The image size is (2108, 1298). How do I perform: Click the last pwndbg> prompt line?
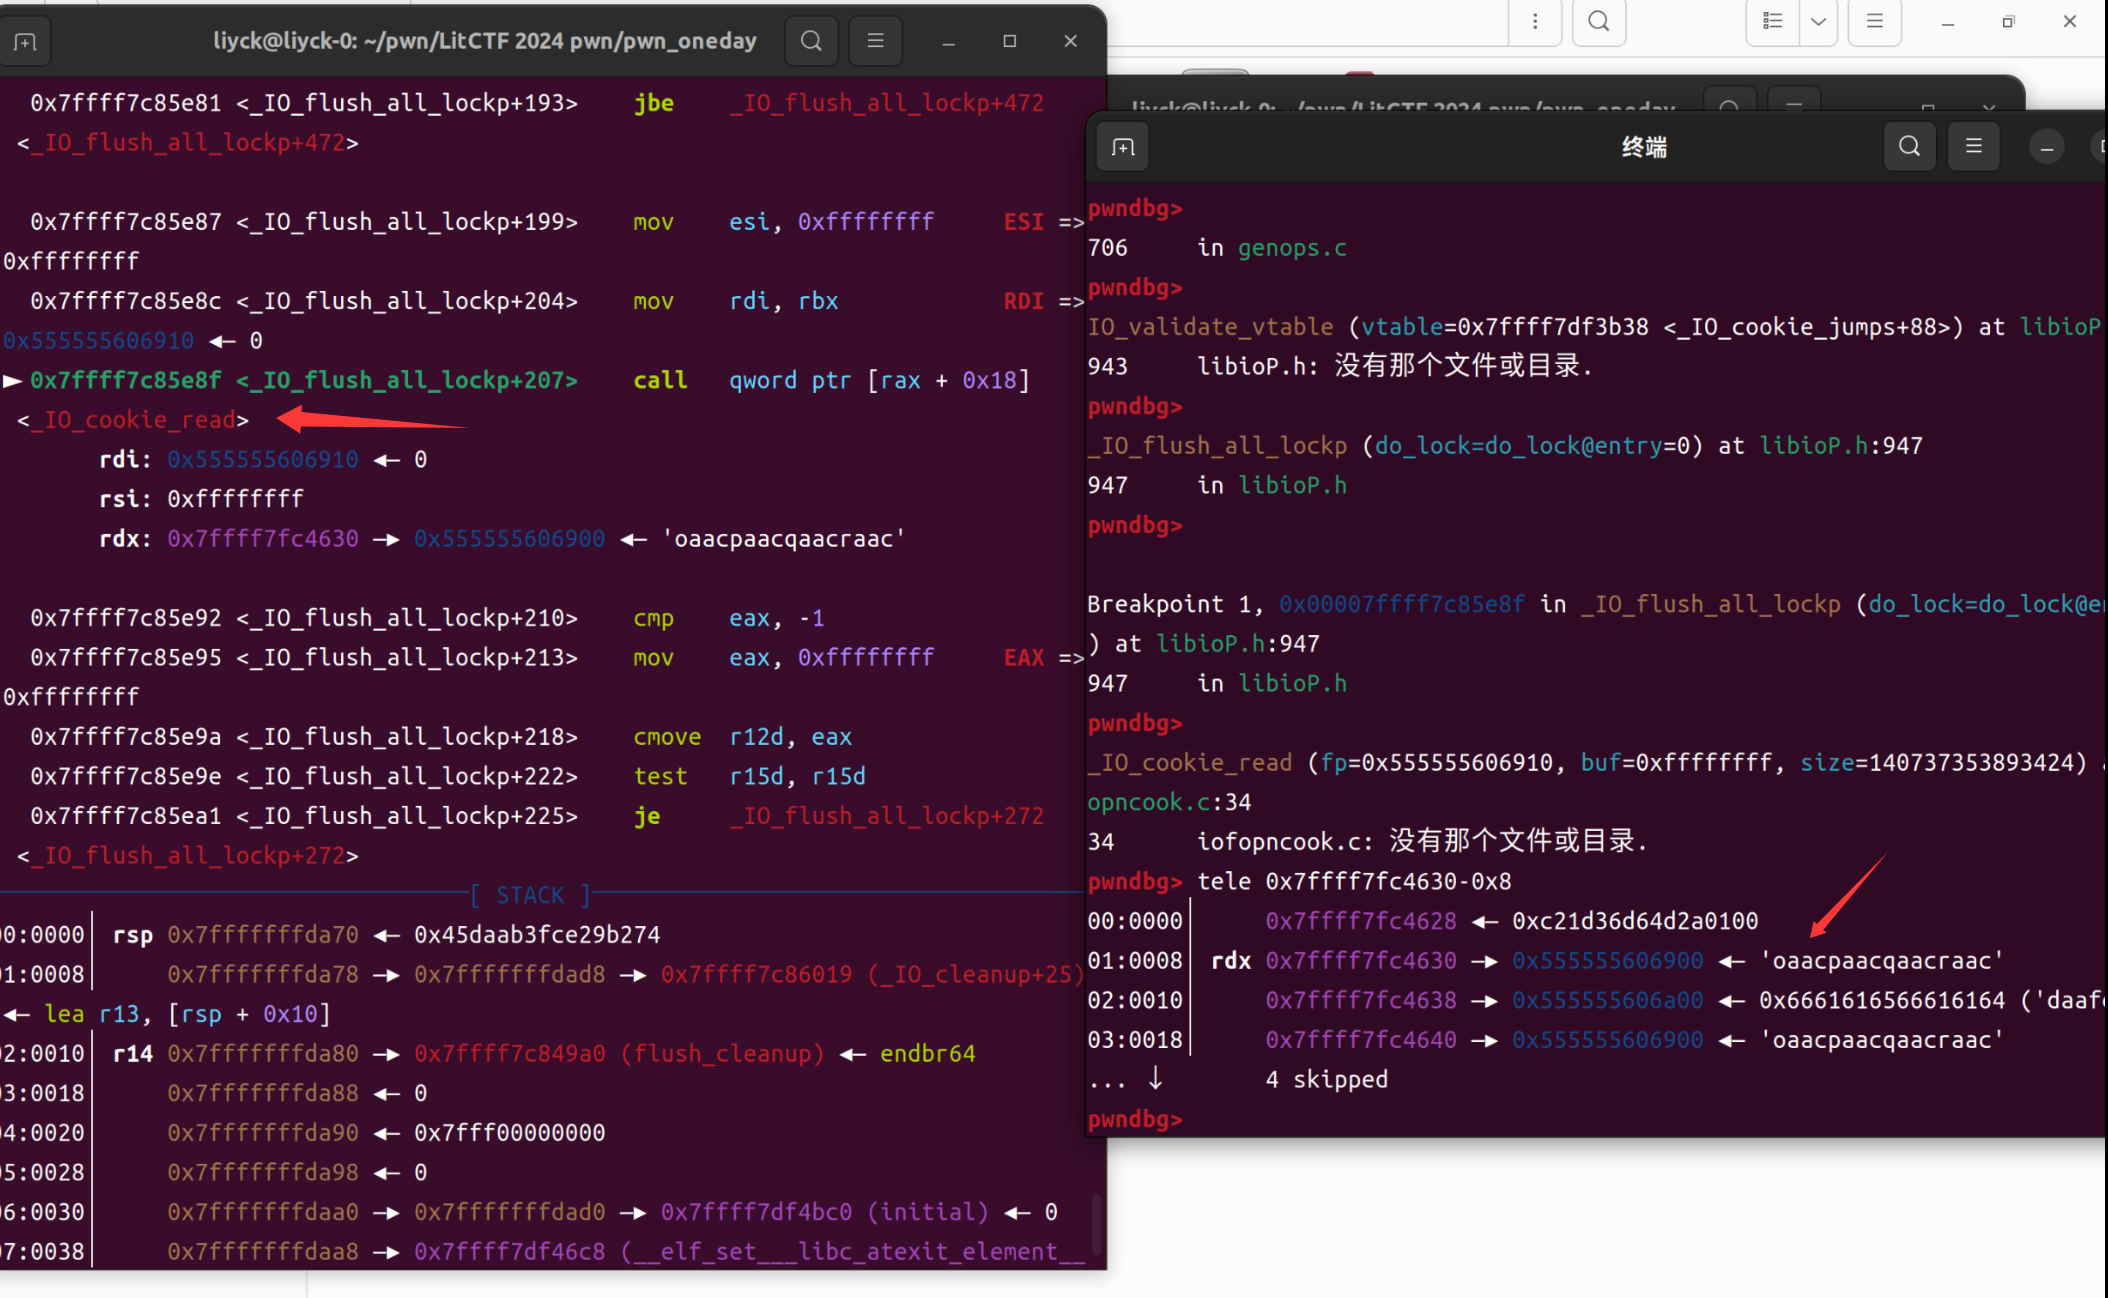pyautogui.click(x=1135, y=1119)
